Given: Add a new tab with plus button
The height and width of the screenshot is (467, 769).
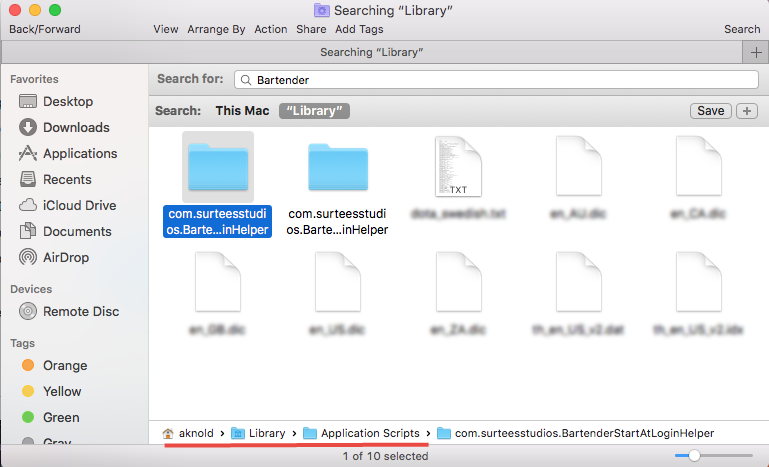Looking at the screenshot, I should pos(756,52).
